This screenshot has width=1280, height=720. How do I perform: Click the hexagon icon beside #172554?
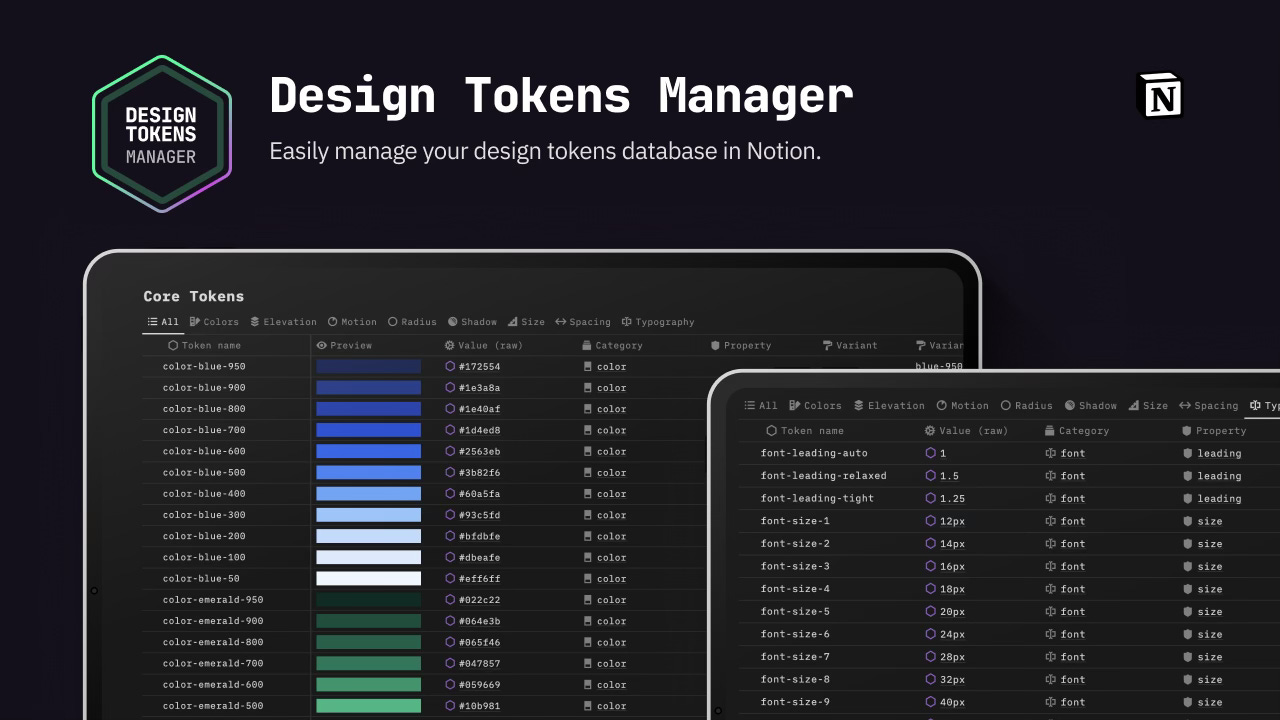click(x=450, y=366)
